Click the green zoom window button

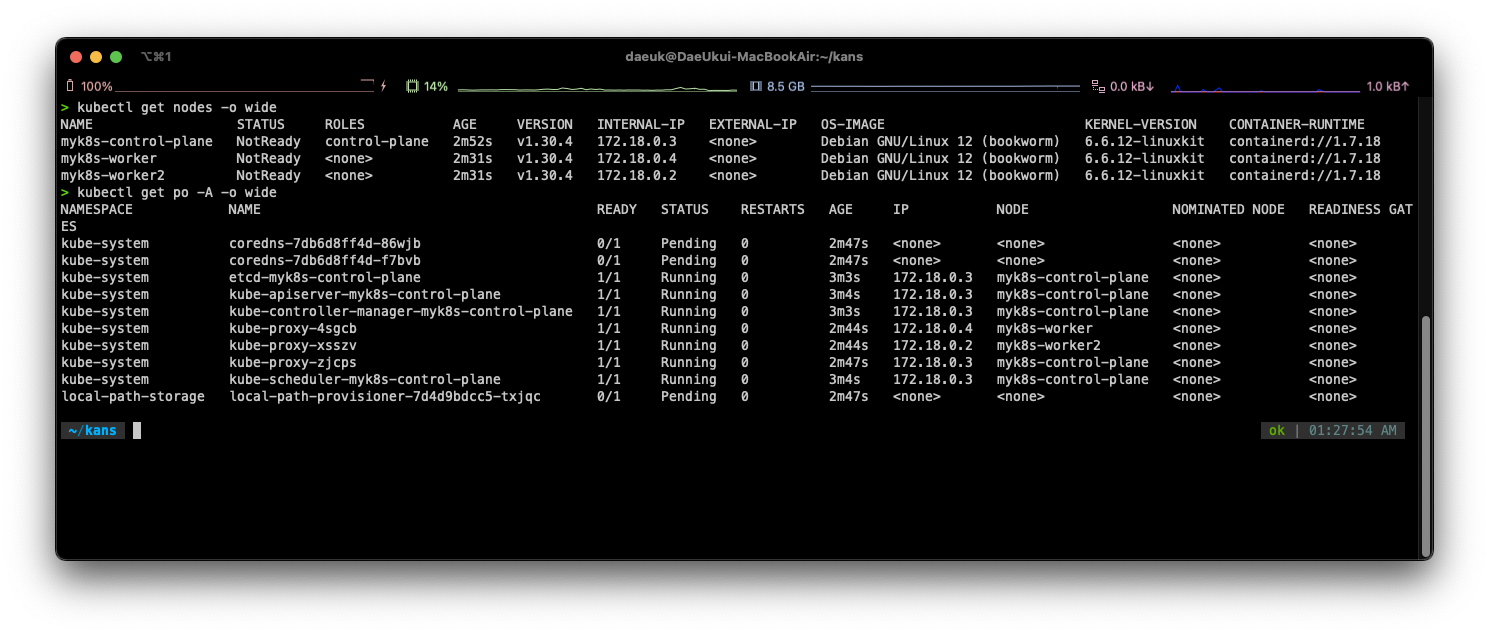click(116, 57)
